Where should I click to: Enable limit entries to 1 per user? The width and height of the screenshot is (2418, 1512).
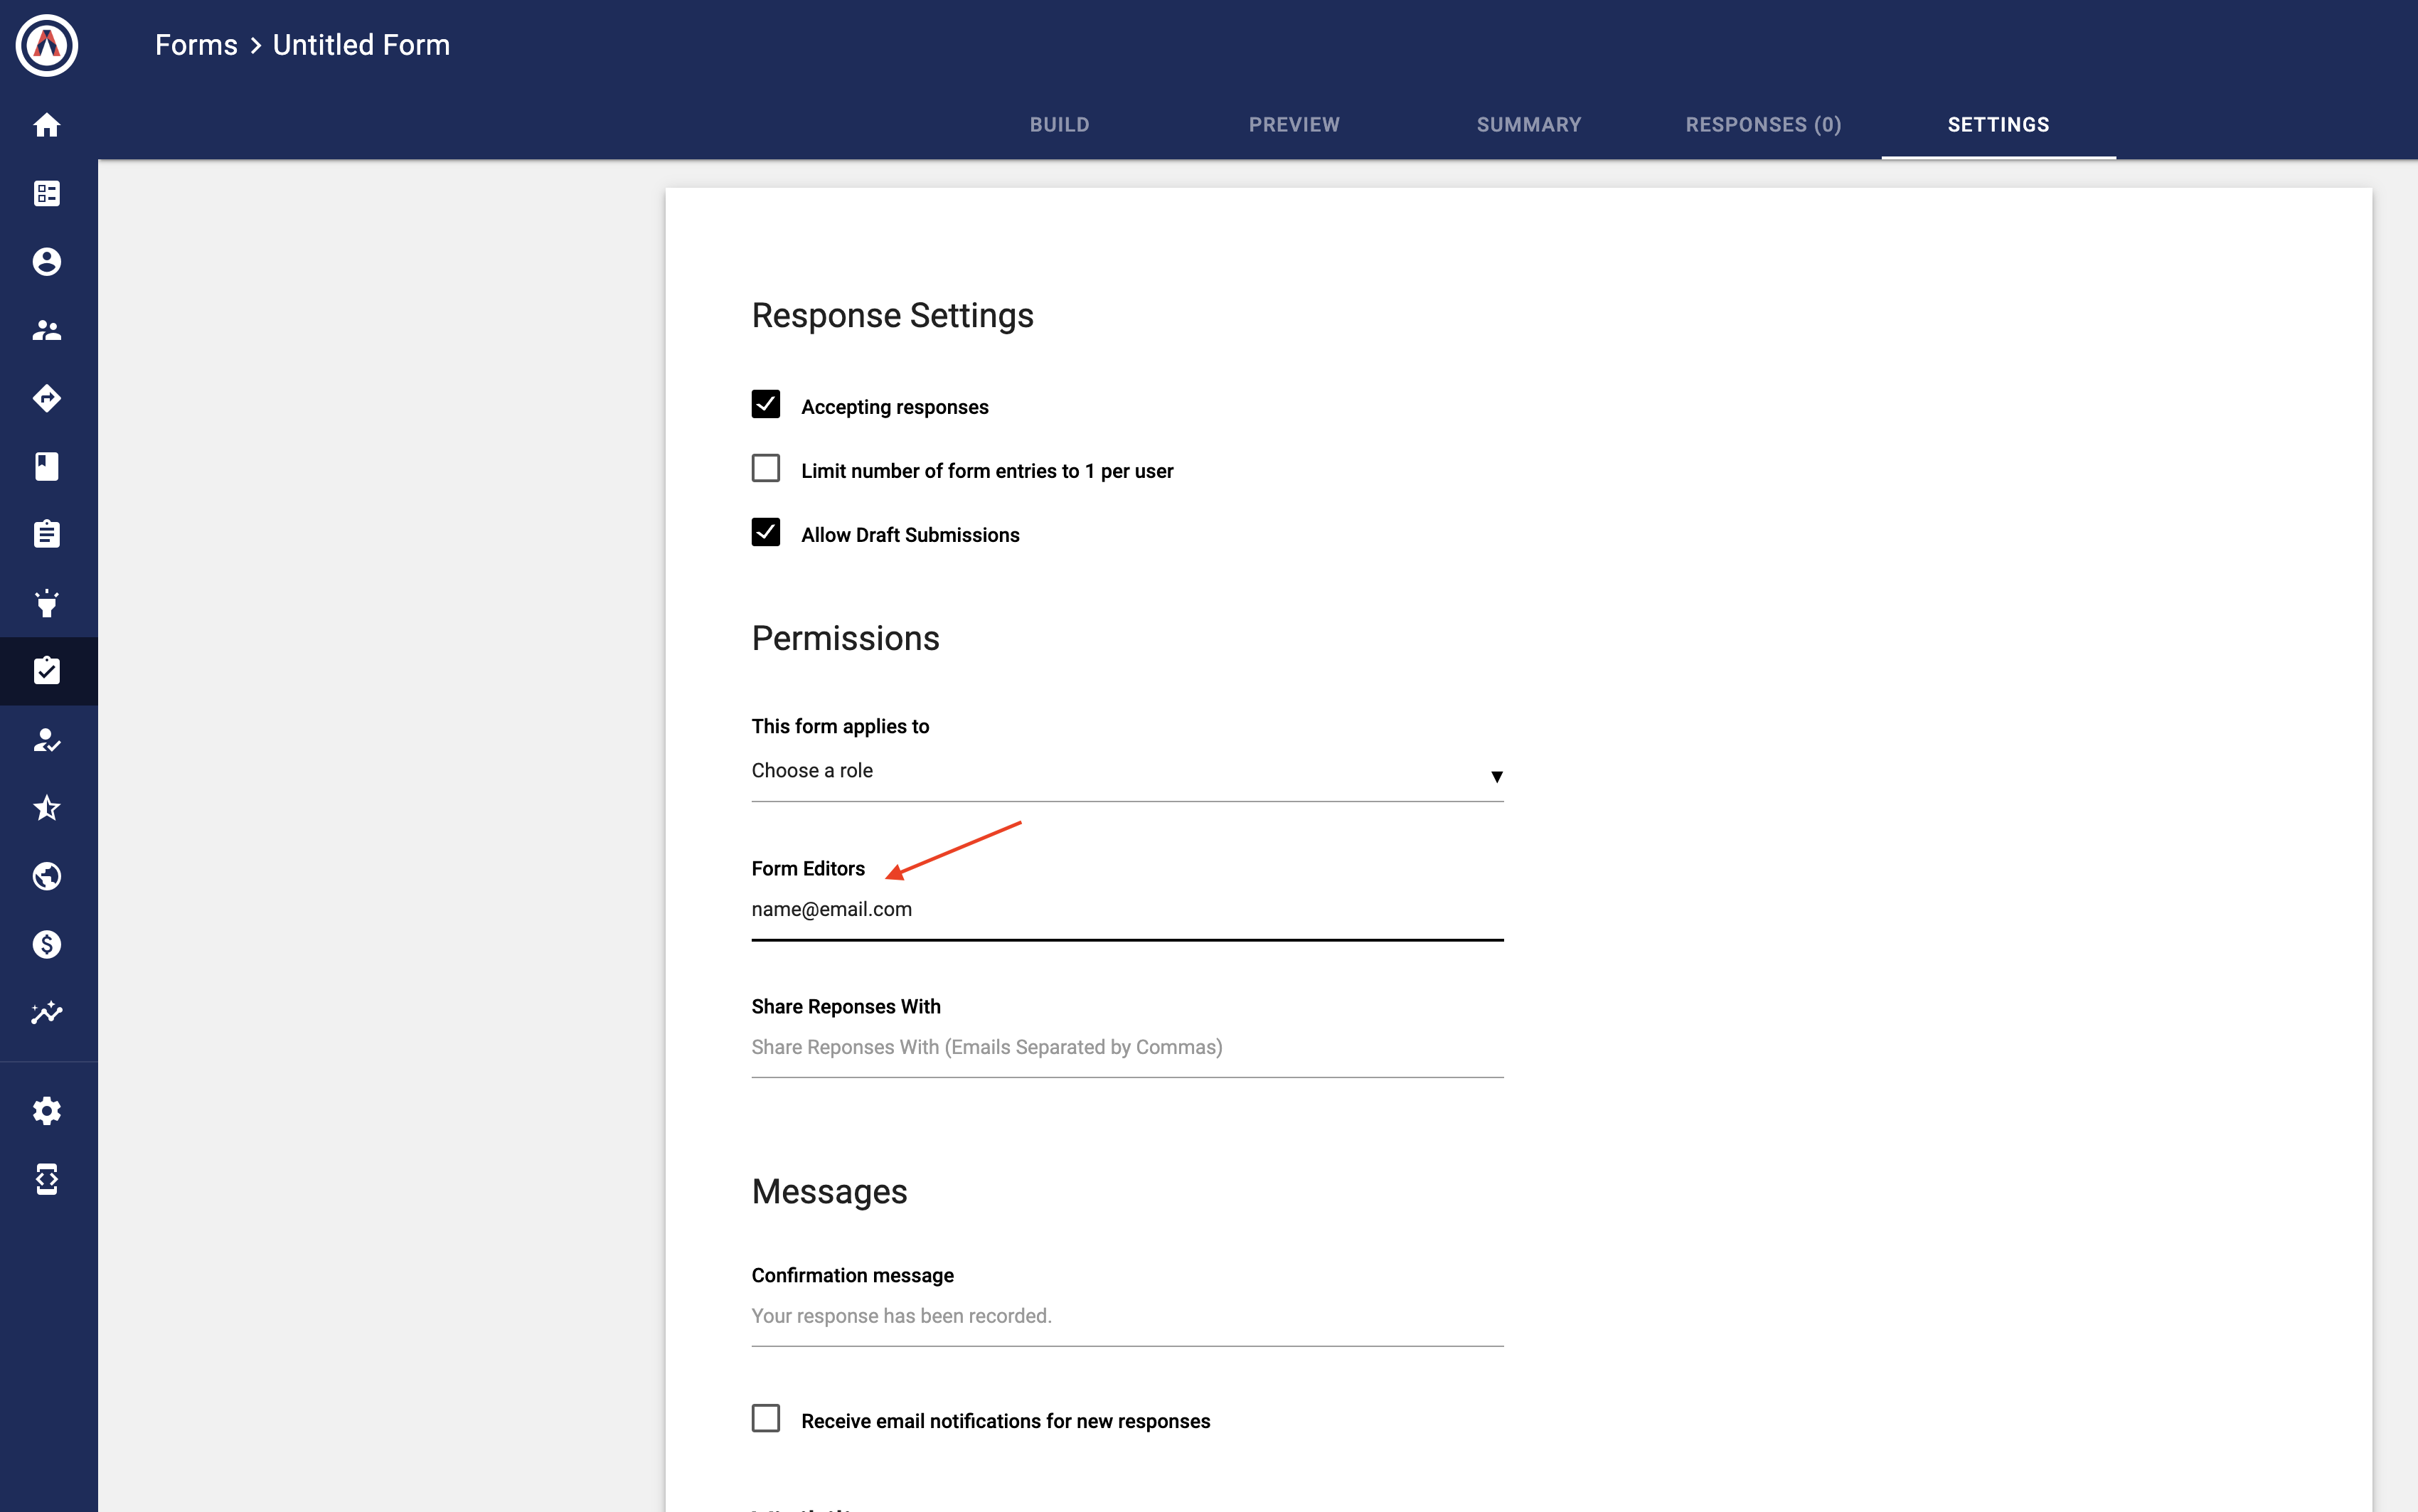click(766, 469)
